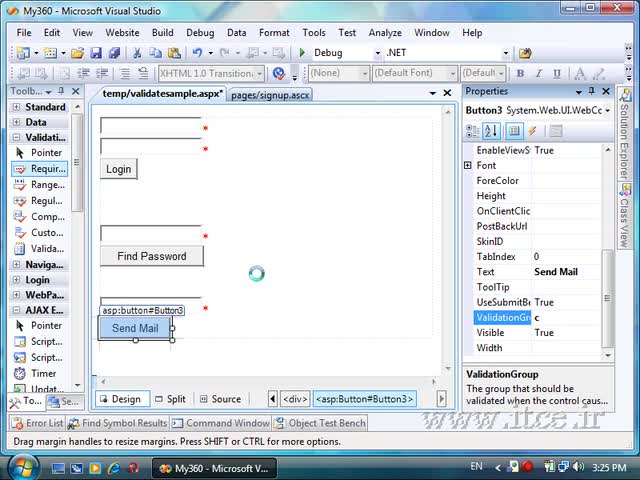Viewport: 640px width, 480px height.
Task: Select the ValidationSummary toolbox item
Action: pos(40,248)
